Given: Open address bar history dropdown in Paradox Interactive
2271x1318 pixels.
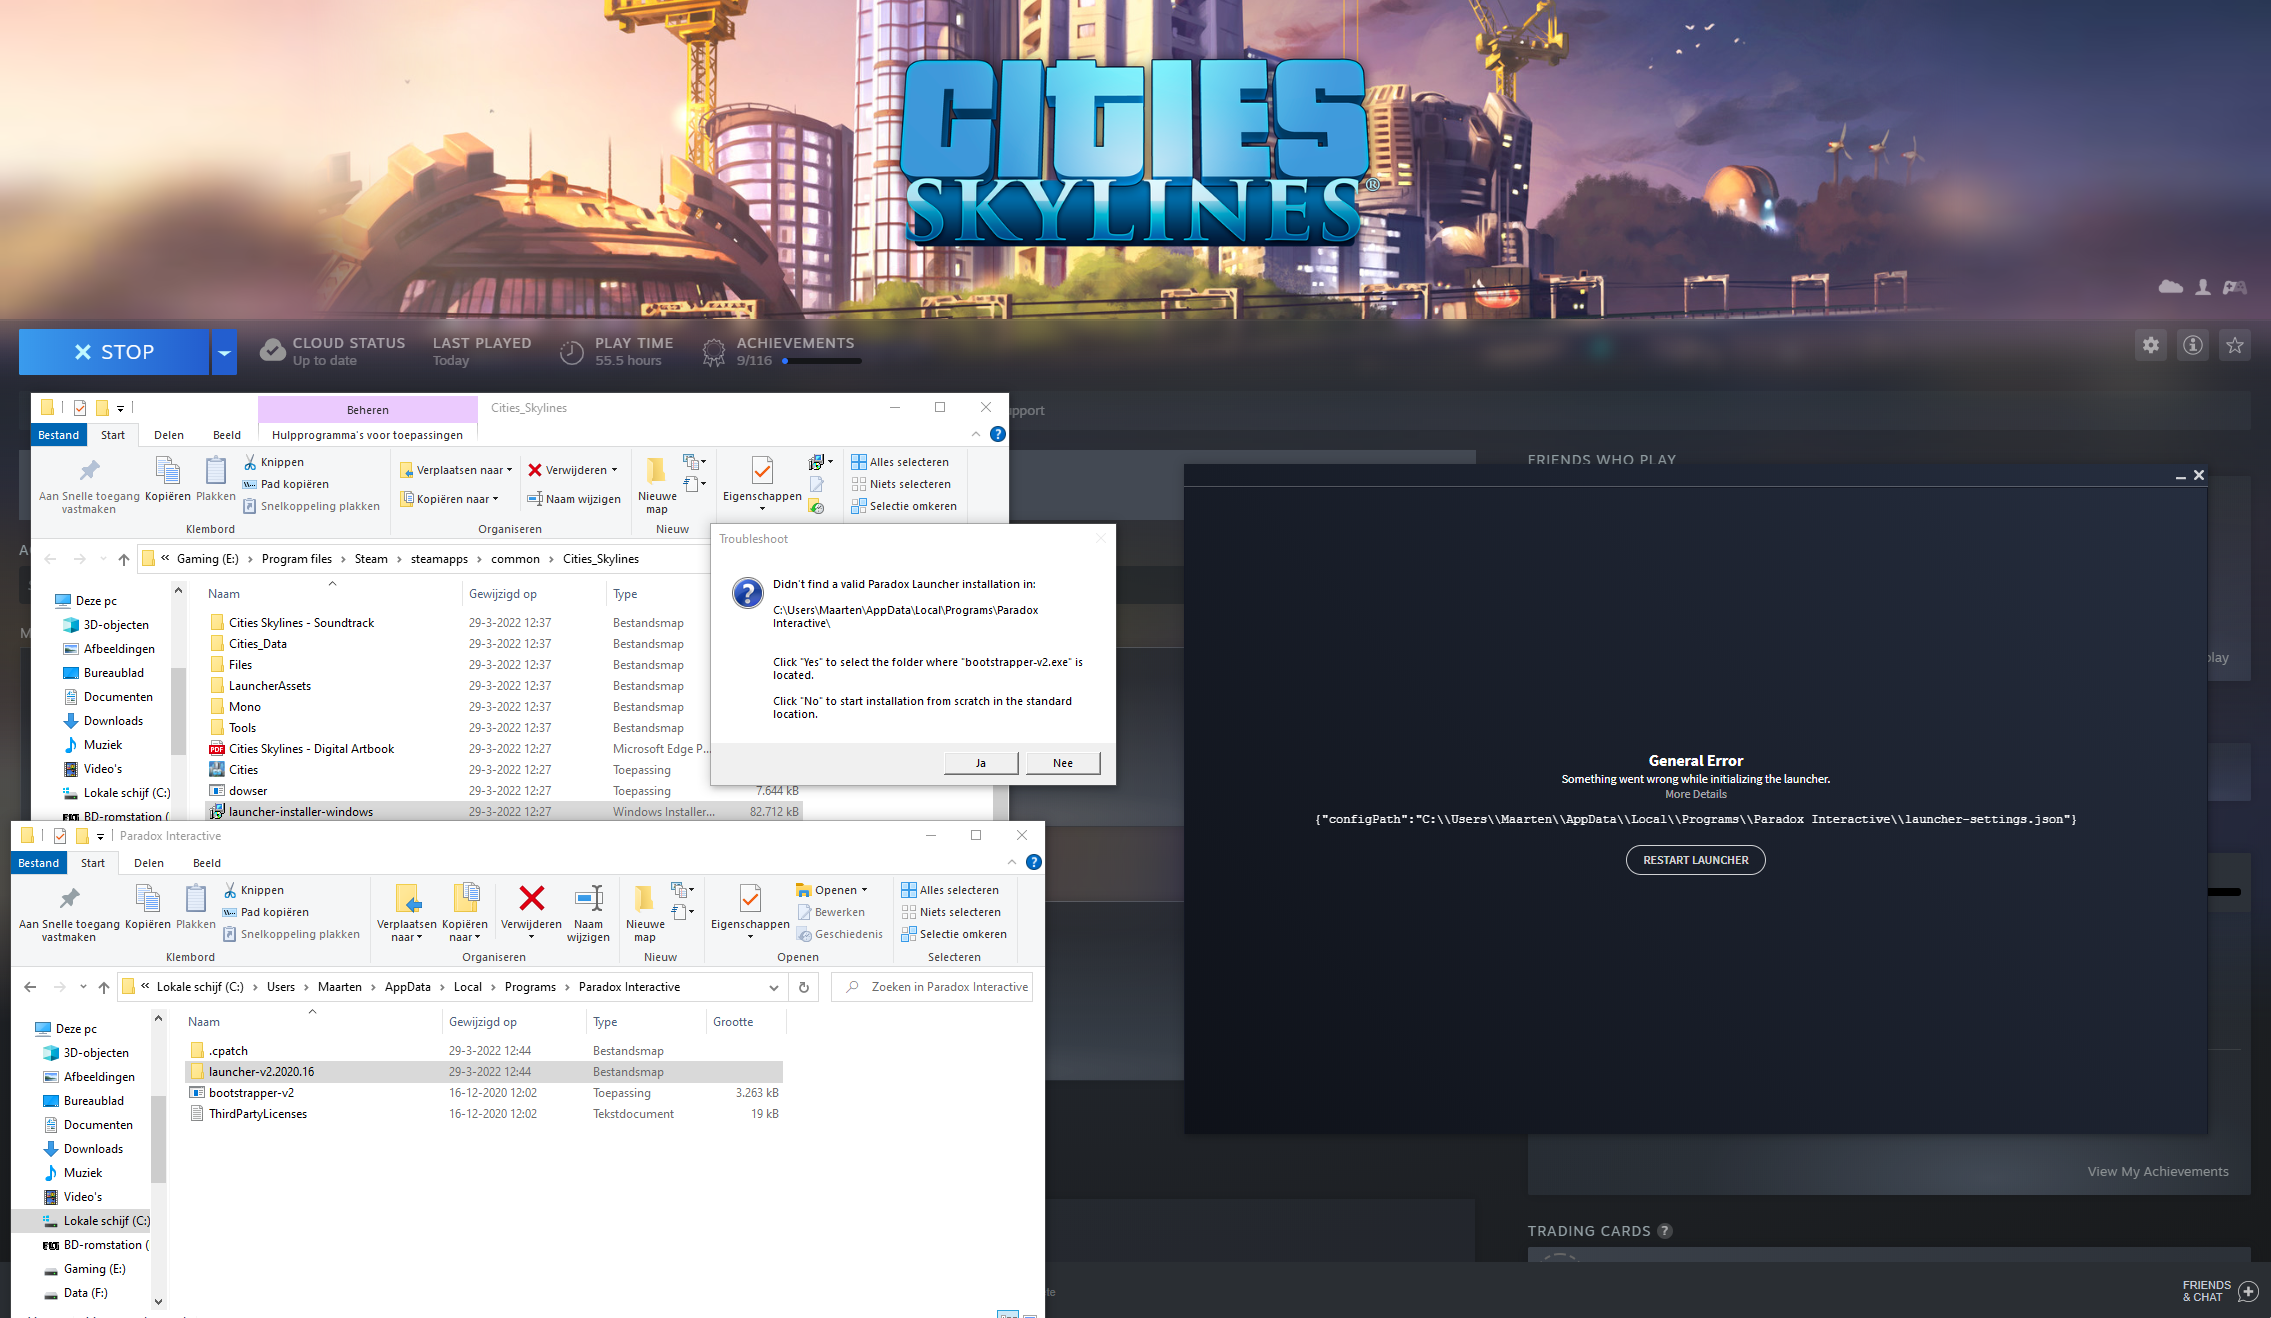Looking at the screenshot, I should coord(773,987).
